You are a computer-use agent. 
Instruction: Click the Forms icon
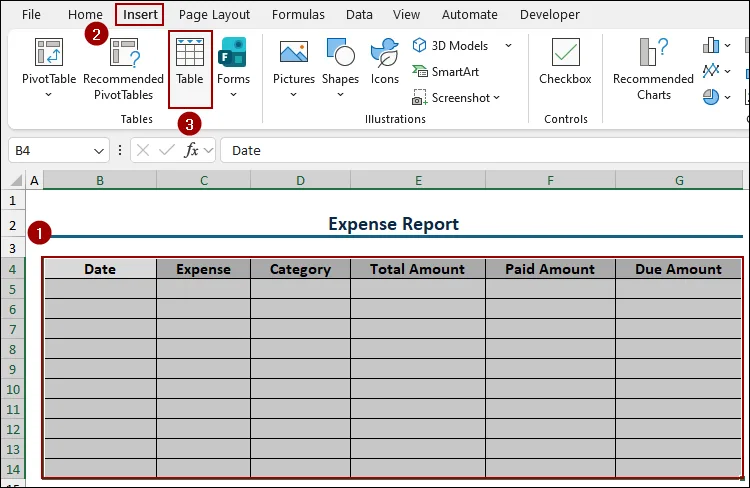tap(233, 52)
